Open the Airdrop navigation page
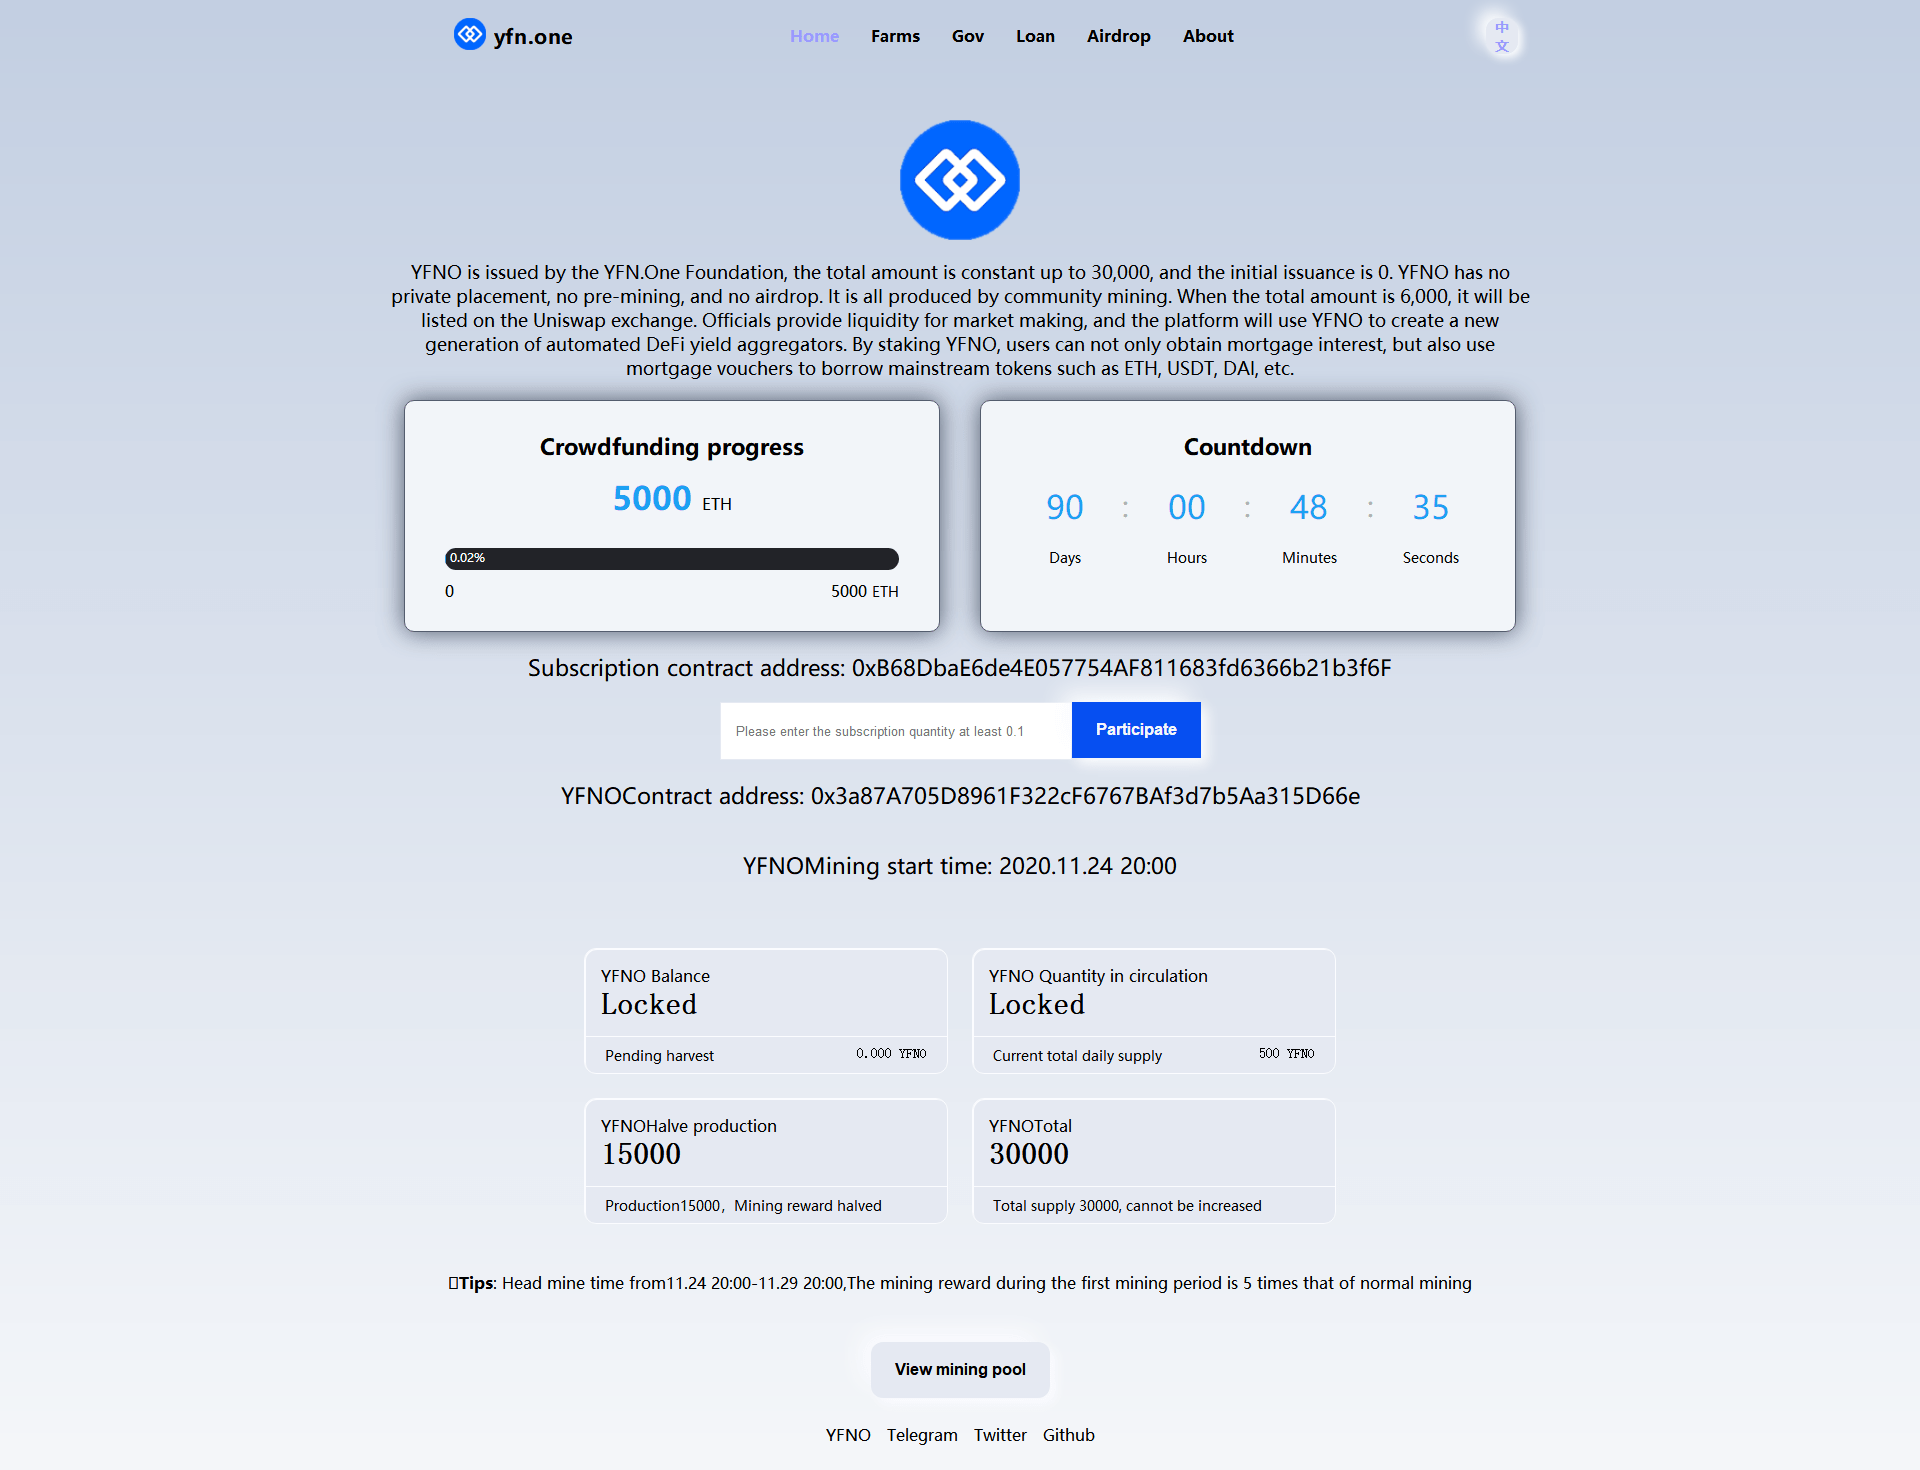The height and width of the screenshot is (1470, 1920). coord(1116,36)
